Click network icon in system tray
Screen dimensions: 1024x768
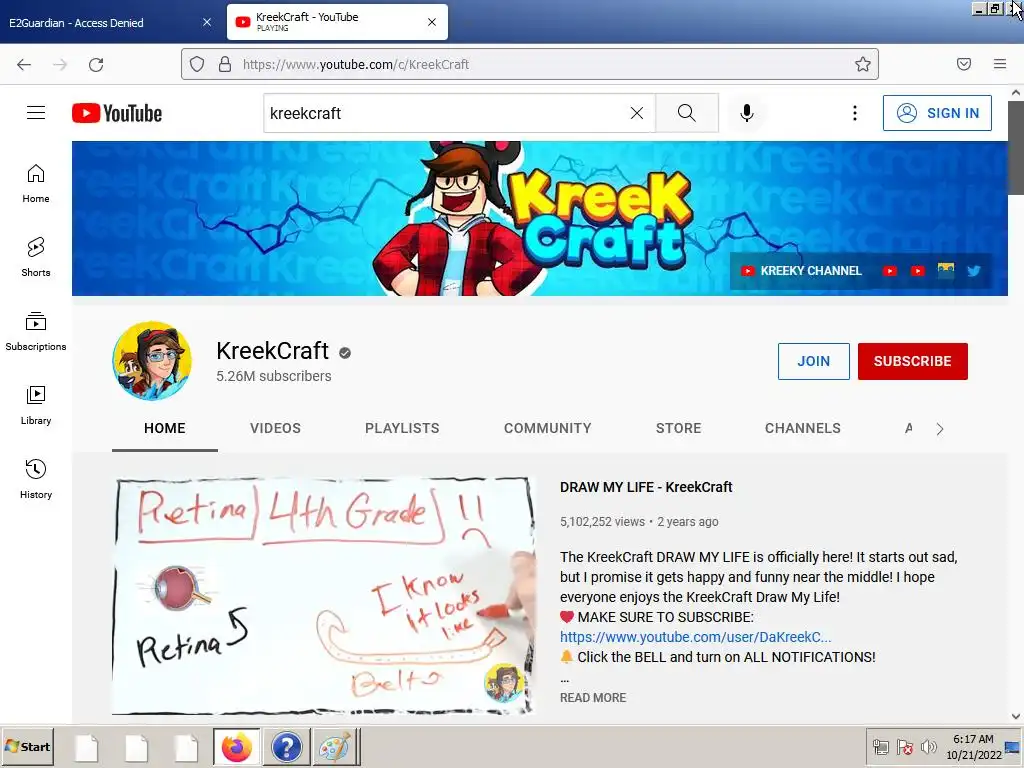(881, 746)
